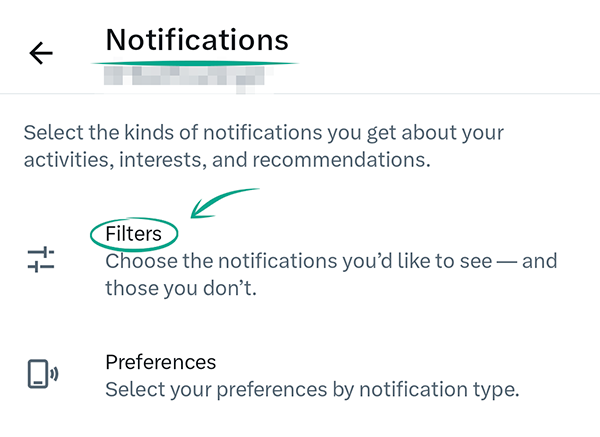Click the green underline below Notifications

200,64
